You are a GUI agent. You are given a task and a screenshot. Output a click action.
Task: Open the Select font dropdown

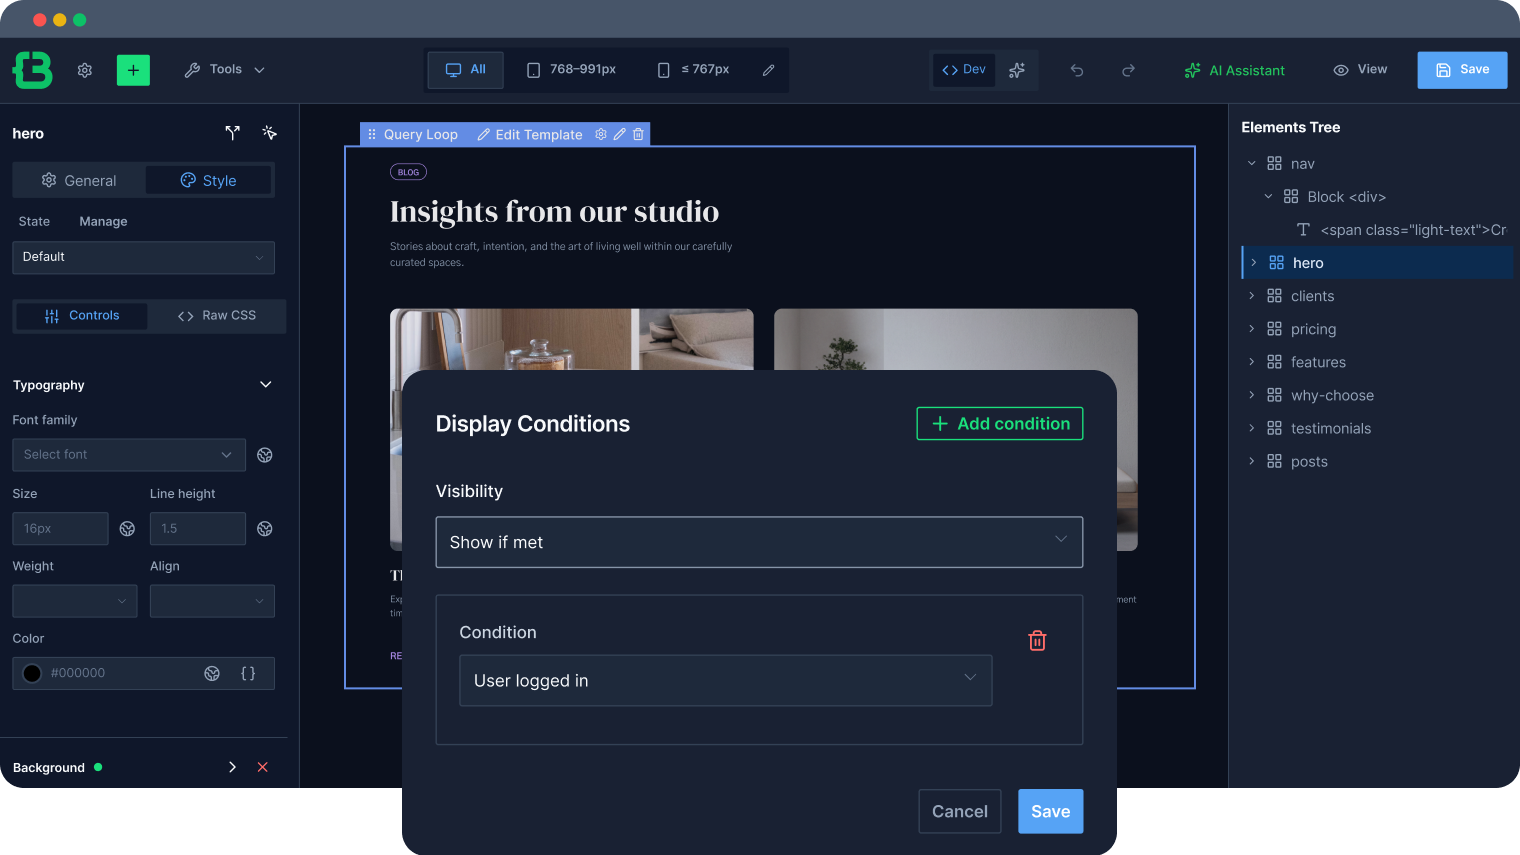pyautogui.click(x=128, y=455)
